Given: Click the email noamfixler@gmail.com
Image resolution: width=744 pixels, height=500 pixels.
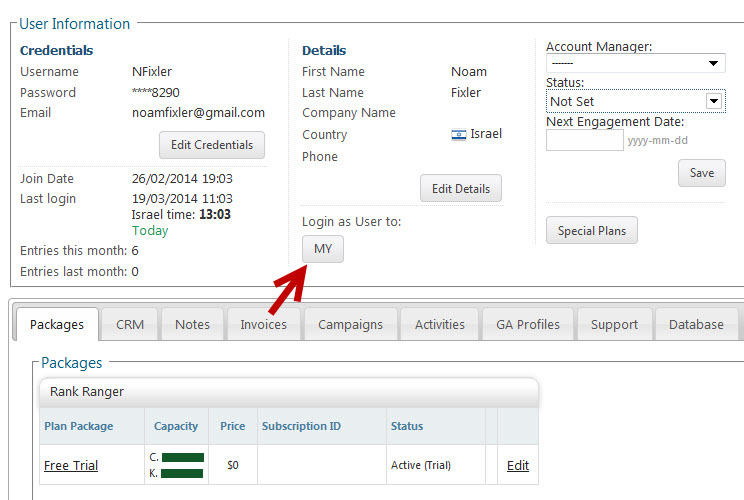Looking at the screenshot, I should (x=198, y=113).
